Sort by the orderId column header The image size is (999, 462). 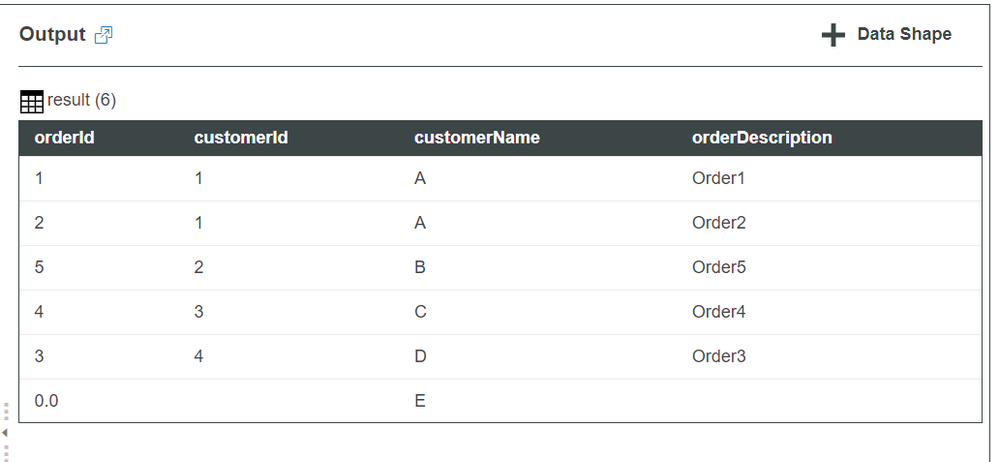click(64, 137)
